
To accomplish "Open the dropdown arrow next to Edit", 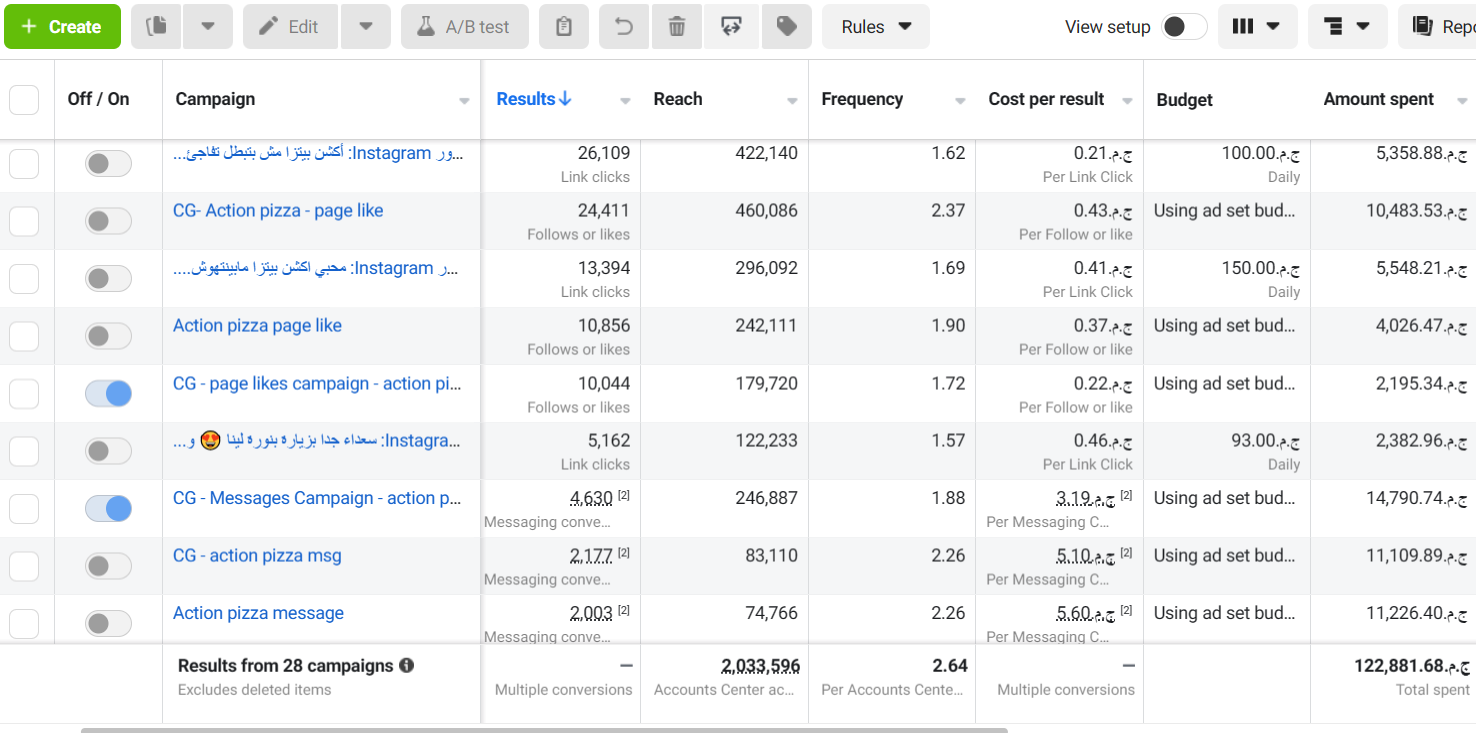I will coord(366,27).
